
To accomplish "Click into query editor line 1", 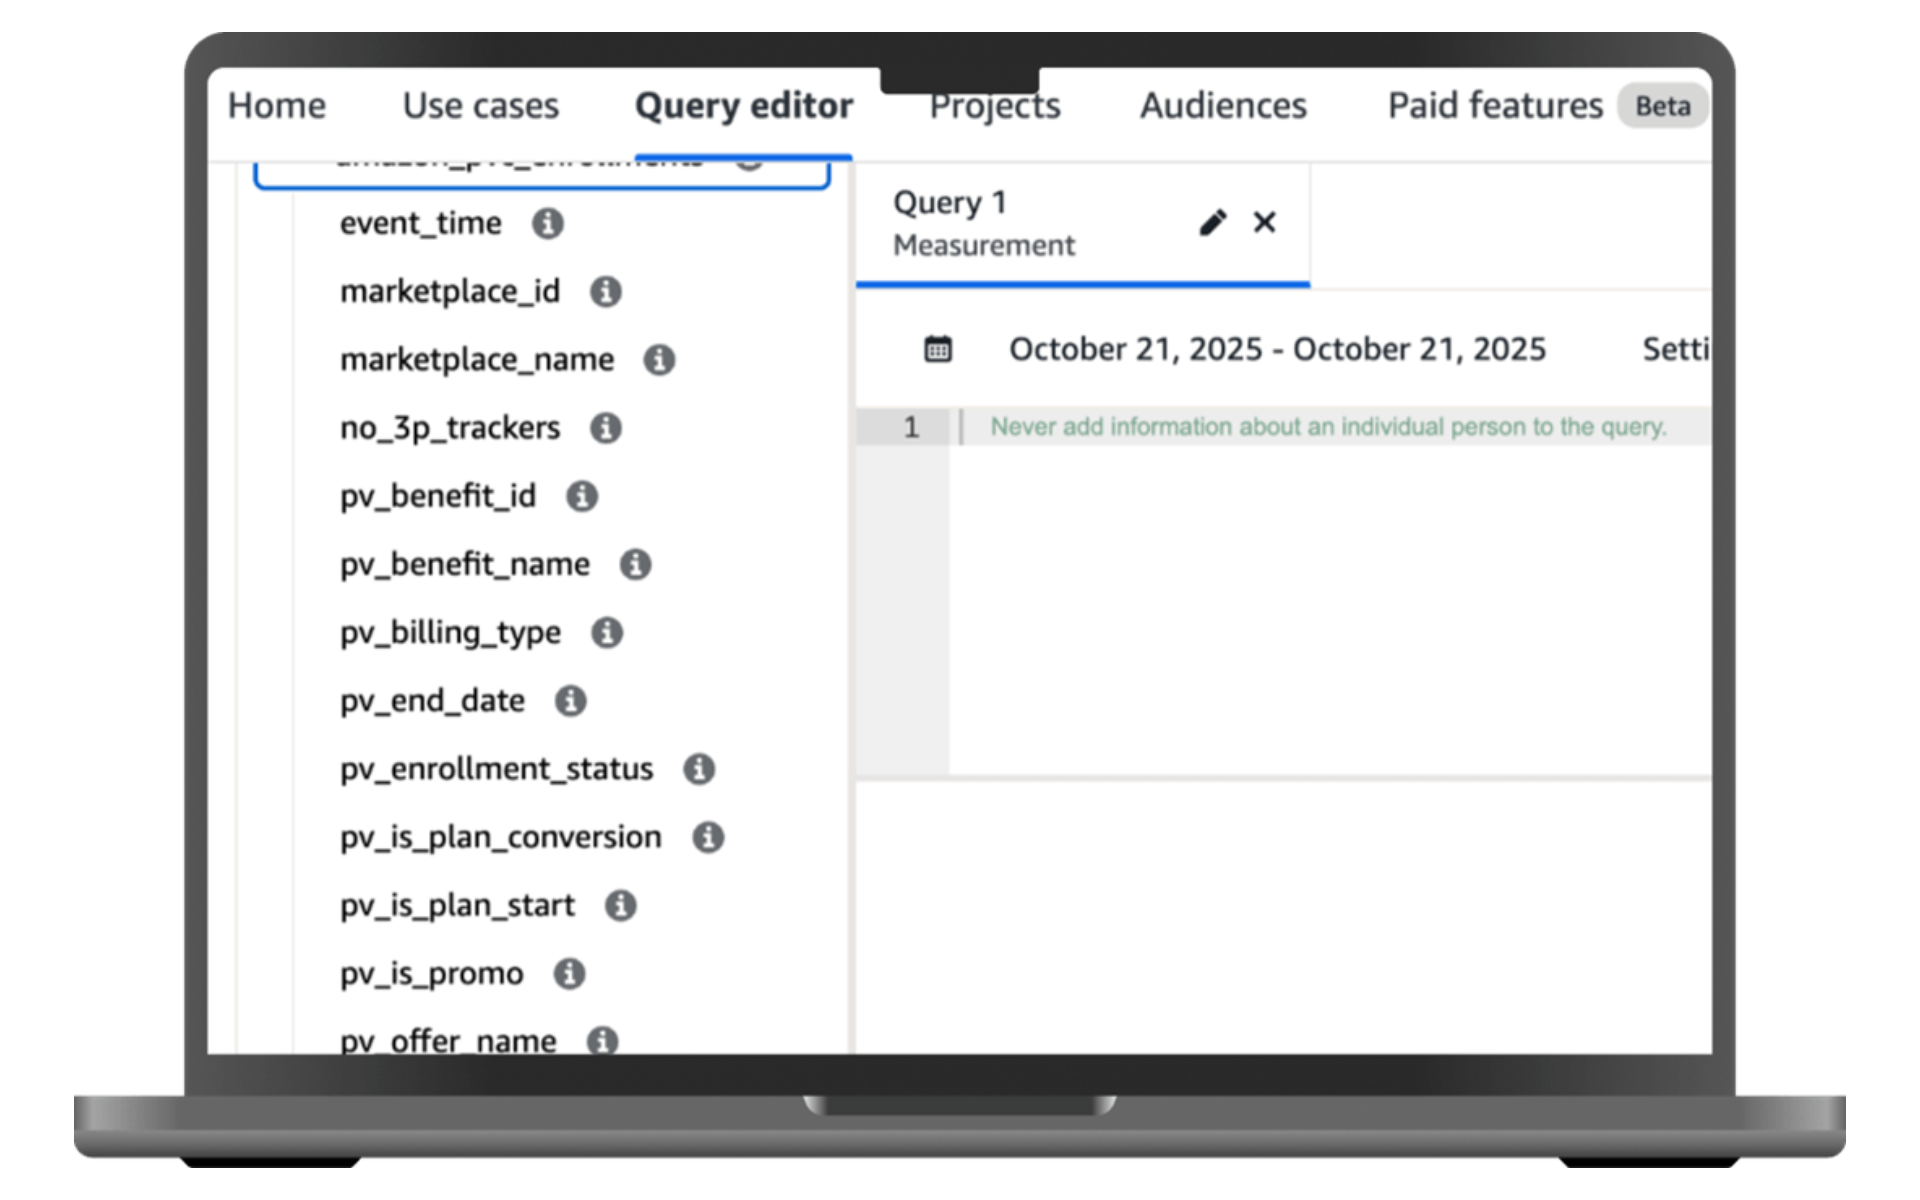I will point(1328,427).
